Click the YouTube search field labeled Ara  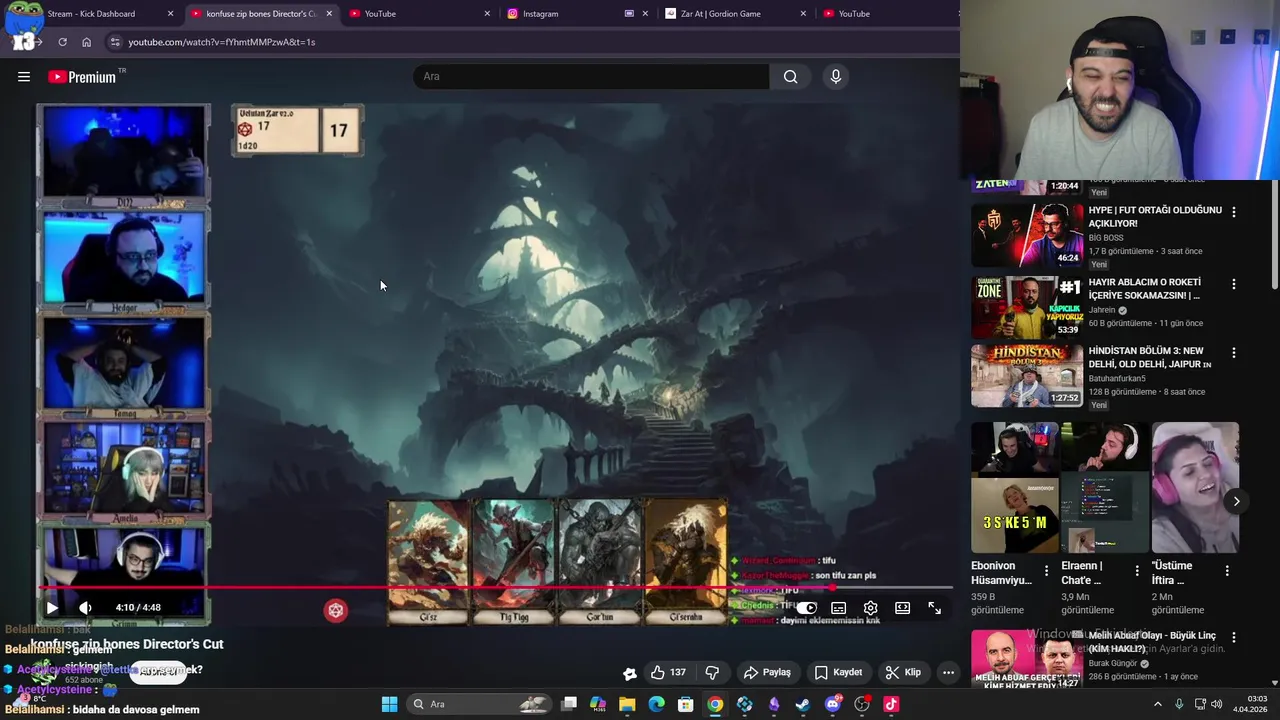(x=591, y=76)
